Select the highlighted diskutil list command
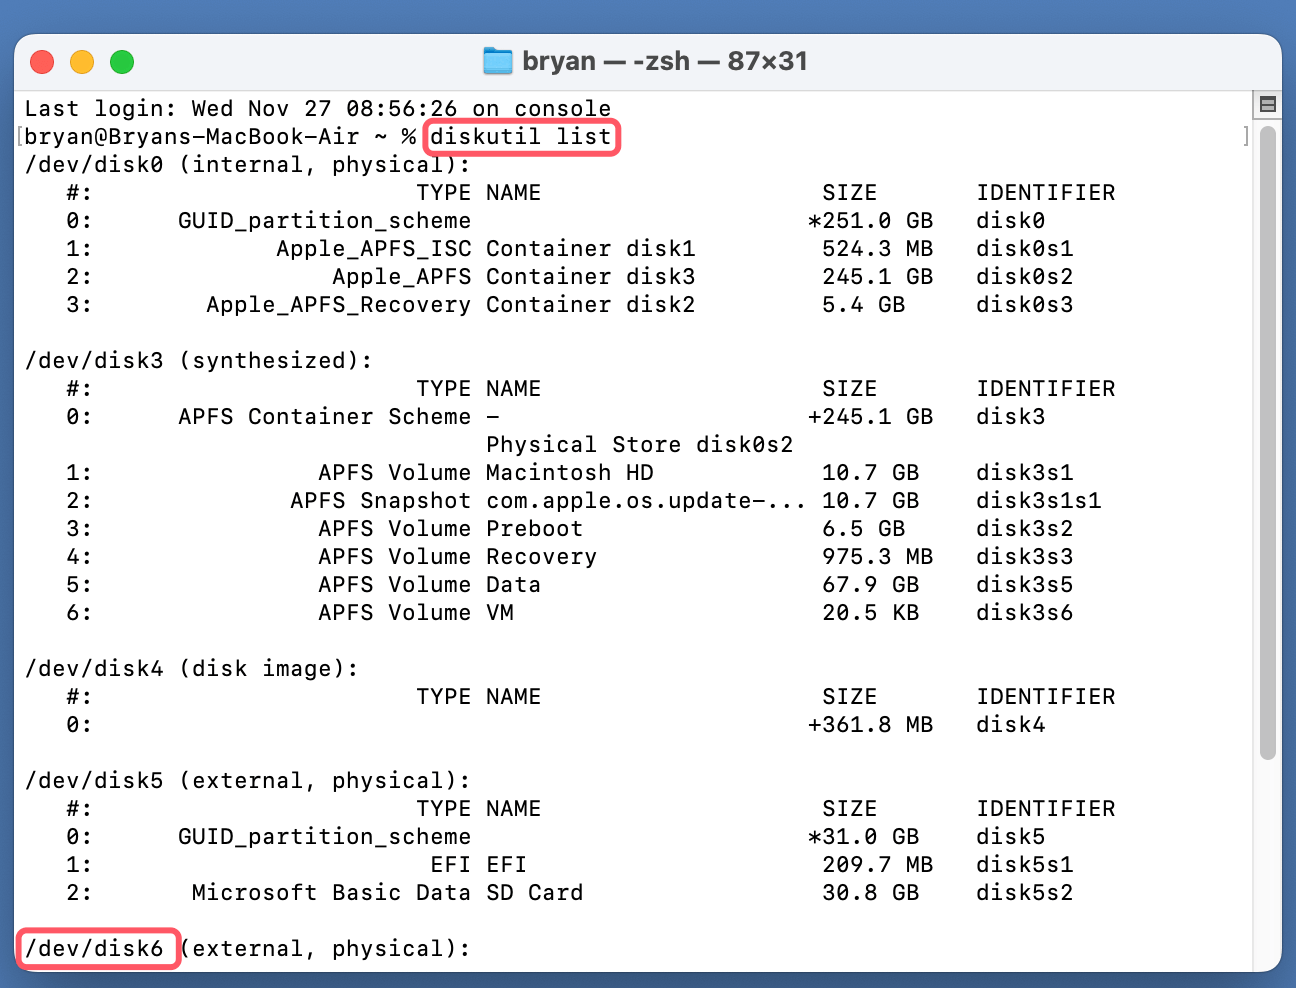1296x988 pixels. click(x=521, y=137)
